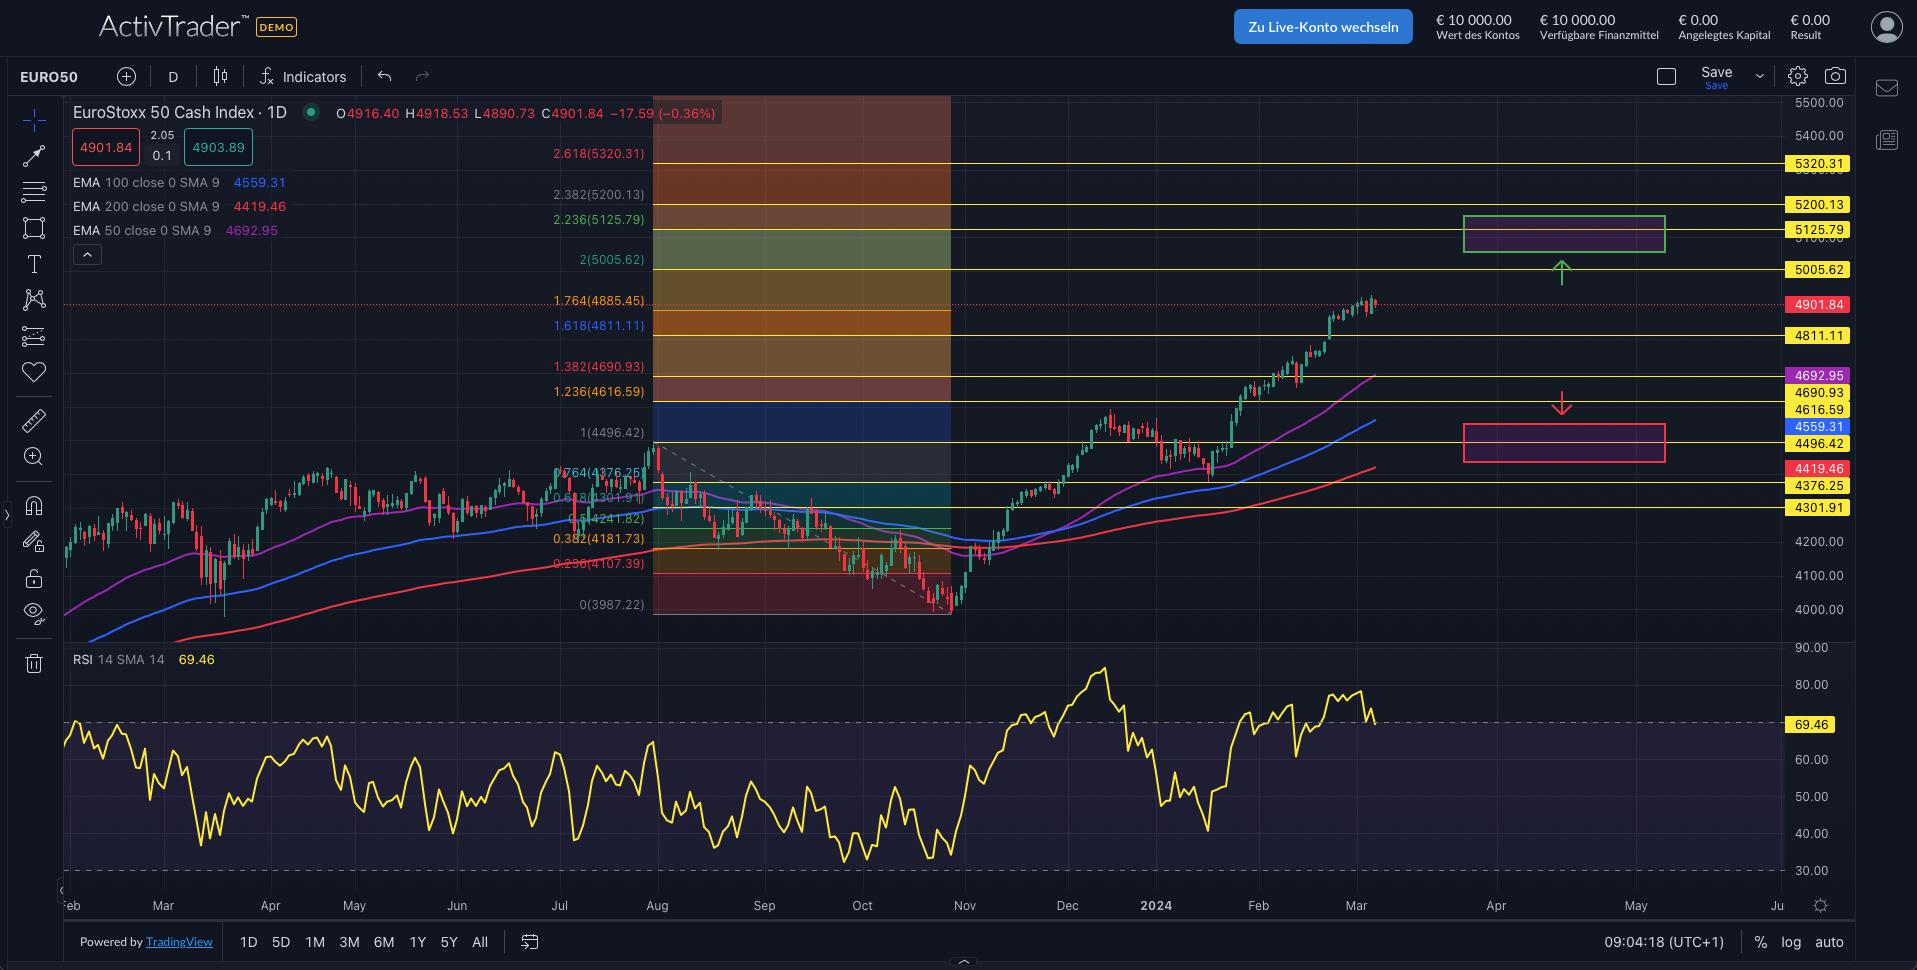Viewport: 1917px width, 970px height.
Task: Open the Save layout dropdown
Action: (1758, 75)
